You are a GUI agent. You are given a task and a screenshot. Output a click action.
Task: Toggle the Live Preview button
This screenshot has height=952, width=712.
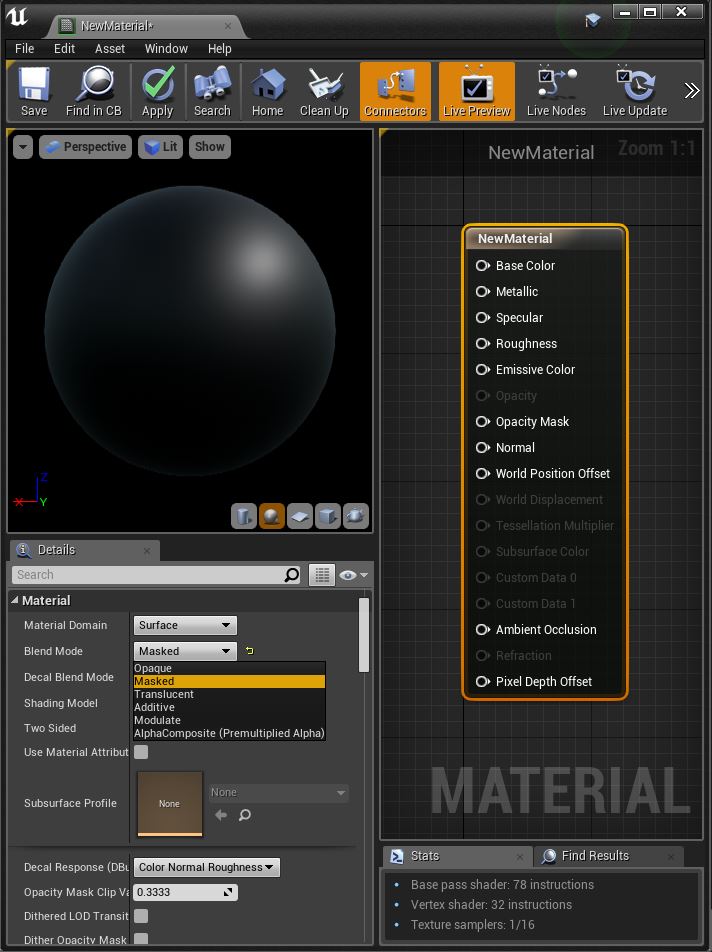click(476, 91)
